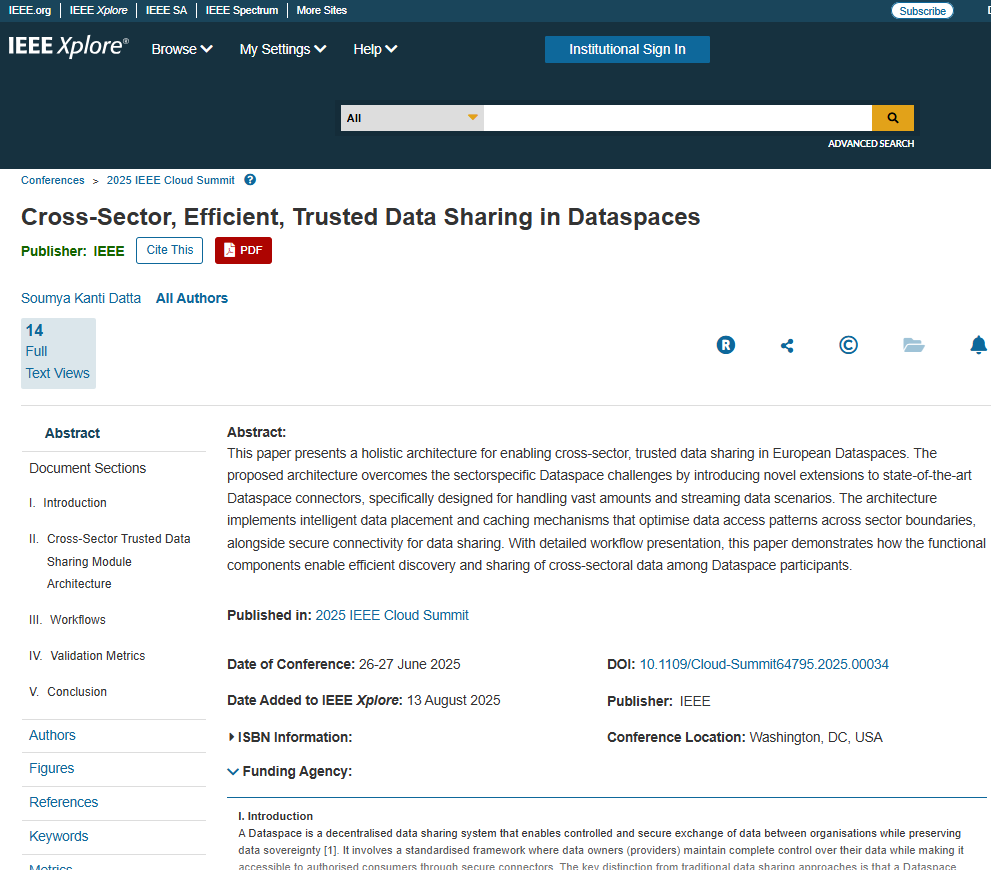Click the I. Introduction heading in article body
991x870 pixels.
coord(276,816)
